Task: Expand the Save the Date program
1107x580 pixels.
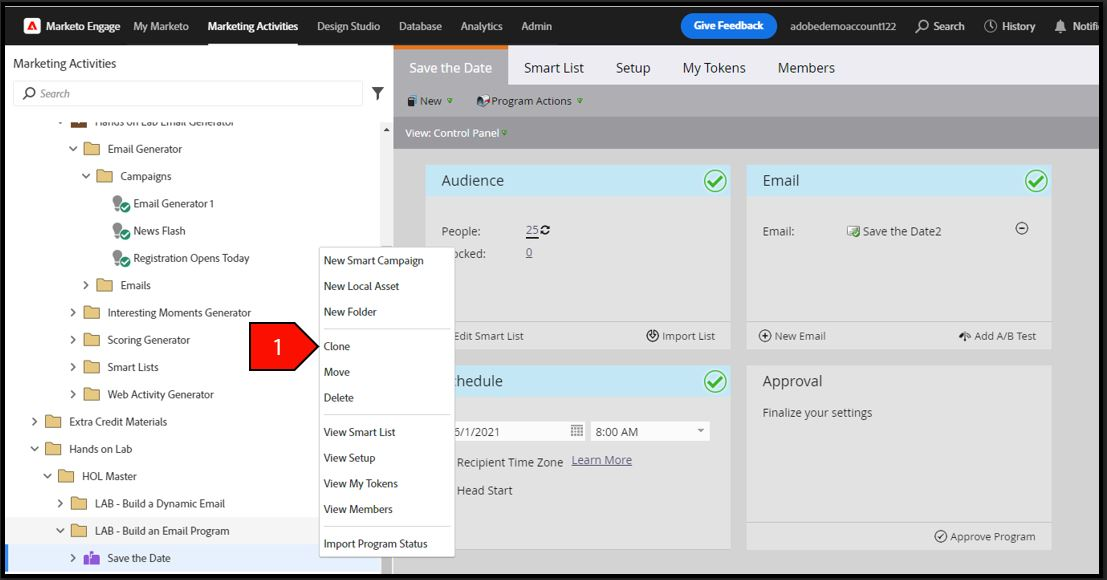Action: [73, 558]
